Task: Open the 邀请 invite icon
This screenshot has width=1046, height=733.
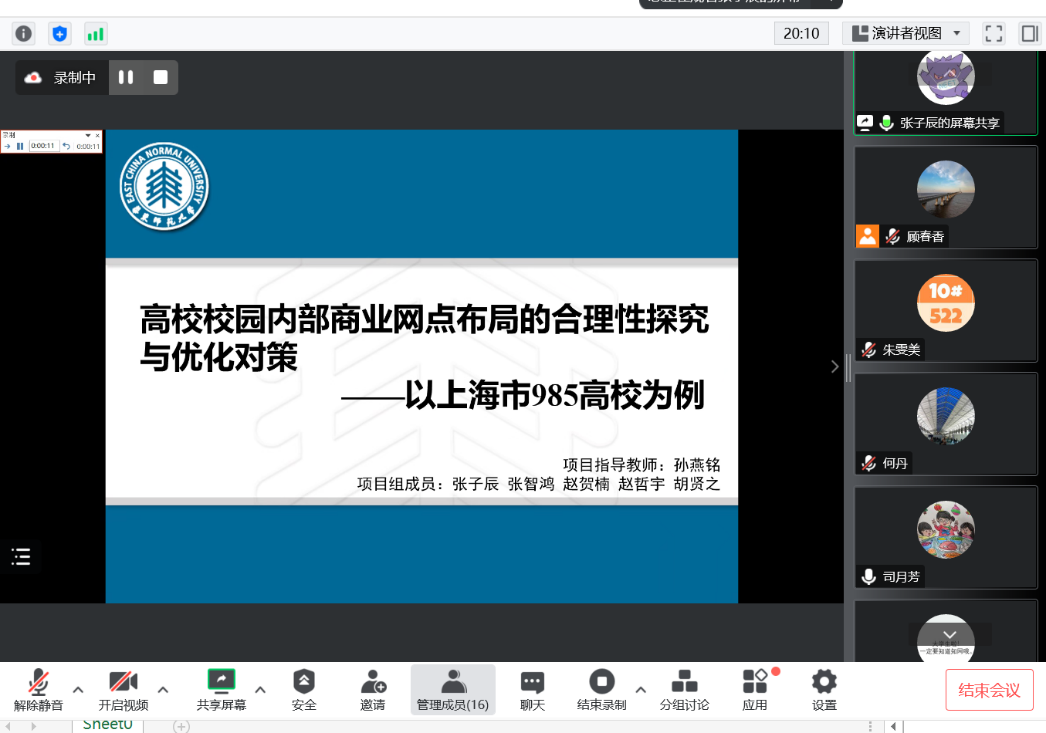Action: pos(373,689)
